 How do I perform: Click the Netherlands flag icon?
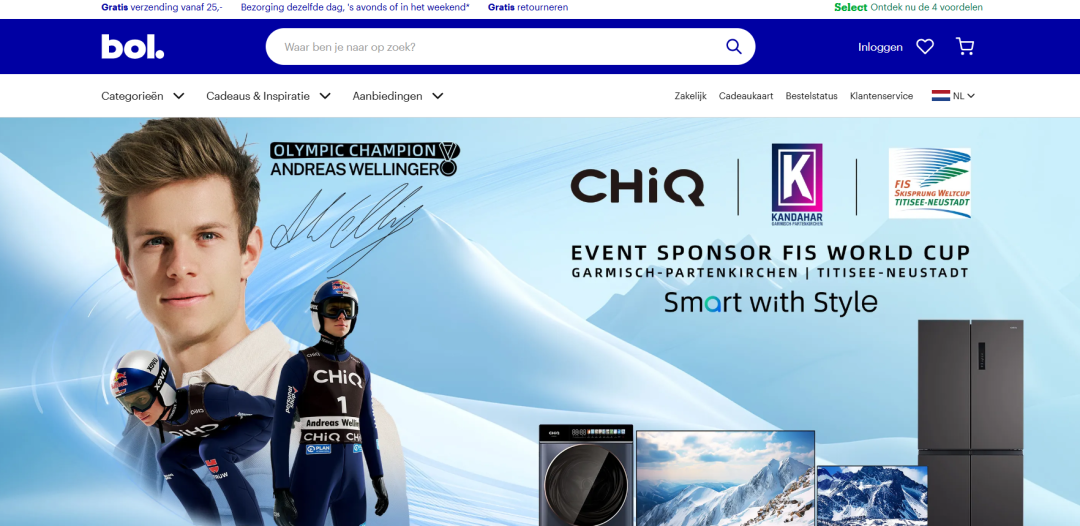(941, 96)
